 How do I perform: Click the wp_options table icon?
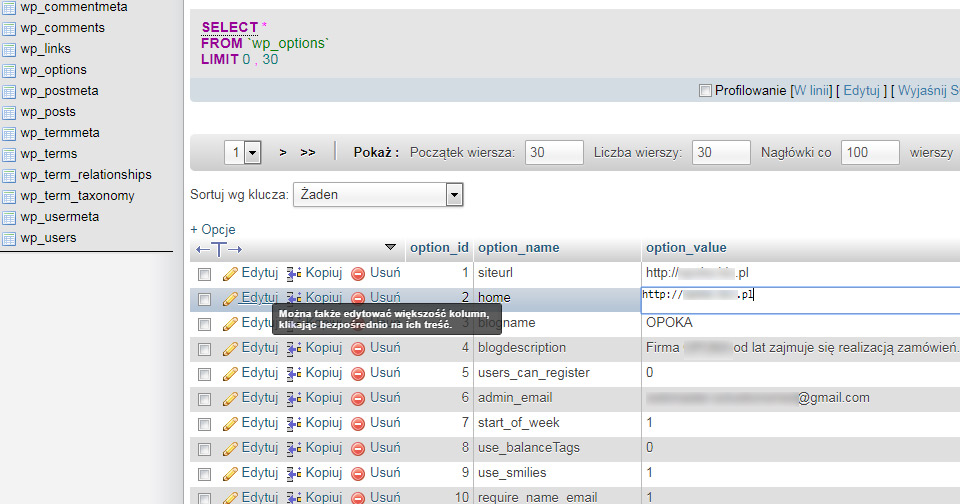pyautogui.click(x=9, y=70)
